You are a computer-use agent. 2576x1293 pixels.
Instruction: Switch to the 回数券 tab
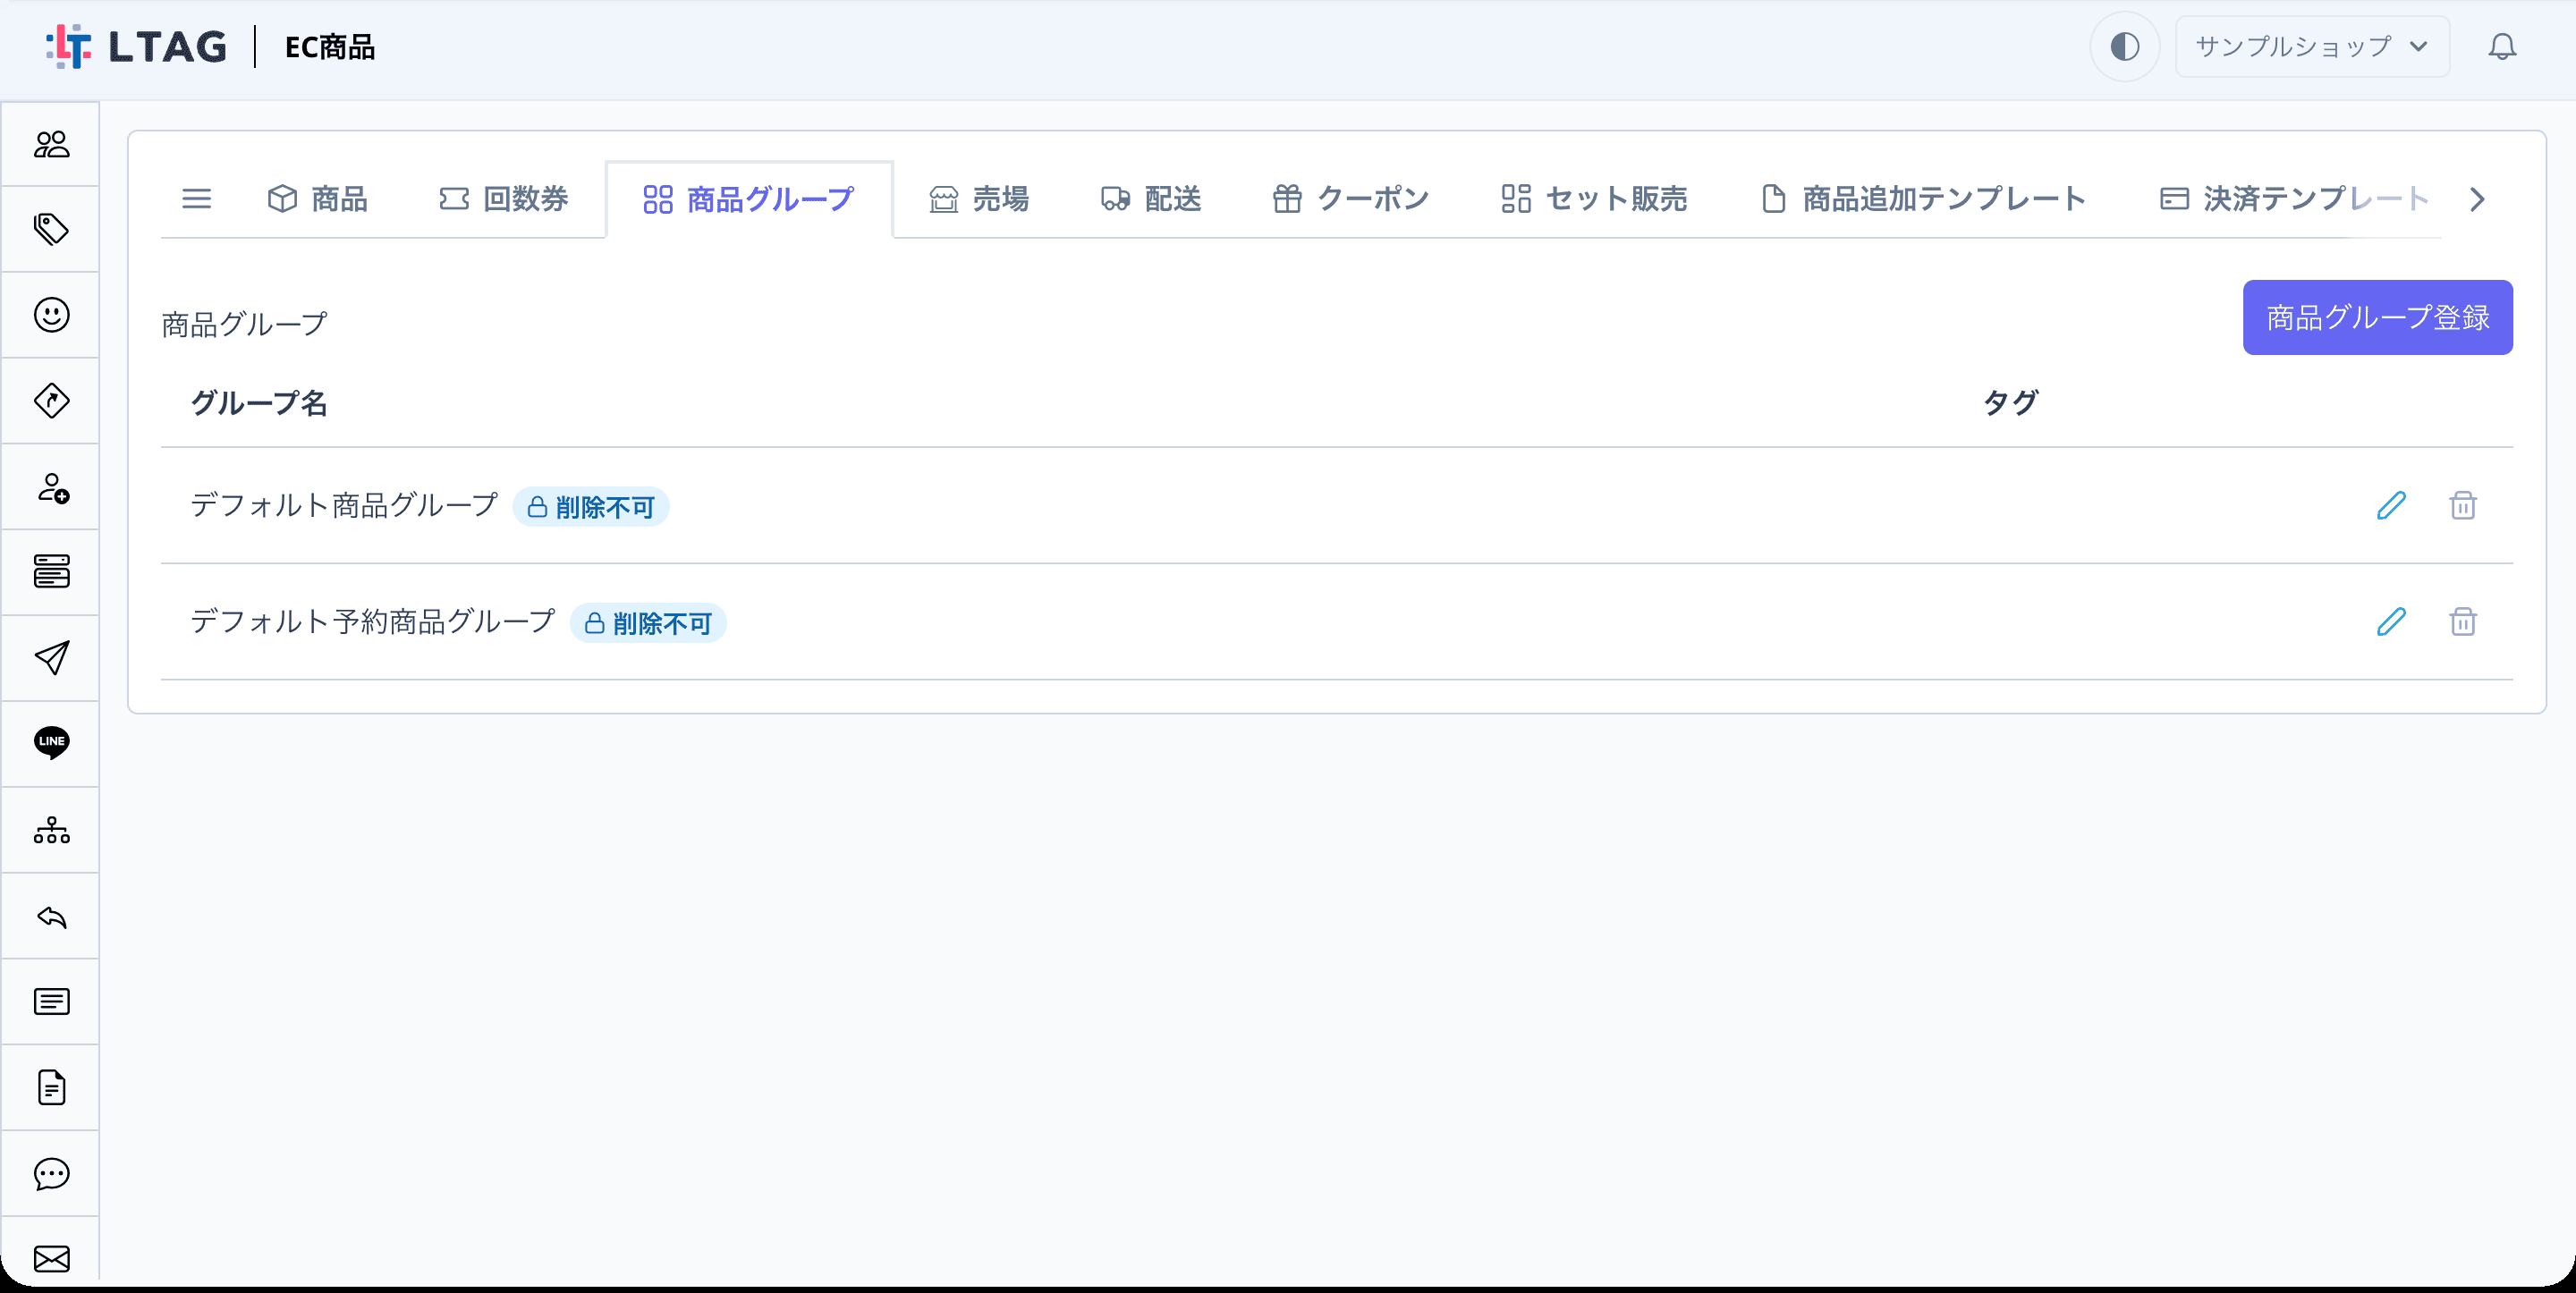[x=504, y=199]
